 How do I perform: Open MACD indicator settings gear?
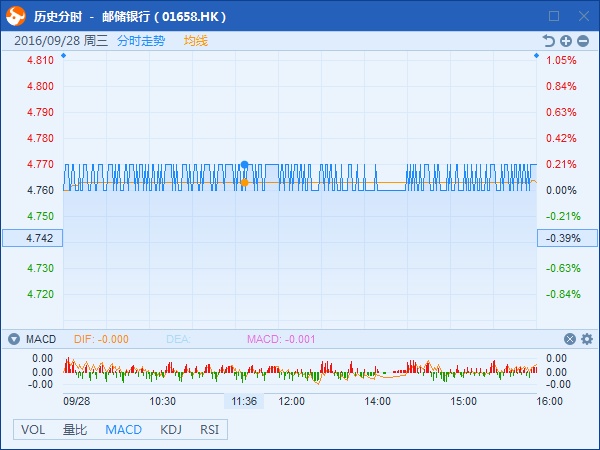tap(586, 339)
